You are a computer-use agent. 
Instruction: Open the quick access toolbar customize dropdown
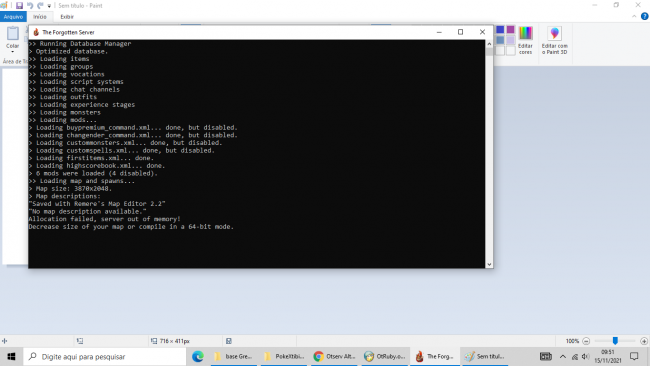pos(49,6)
